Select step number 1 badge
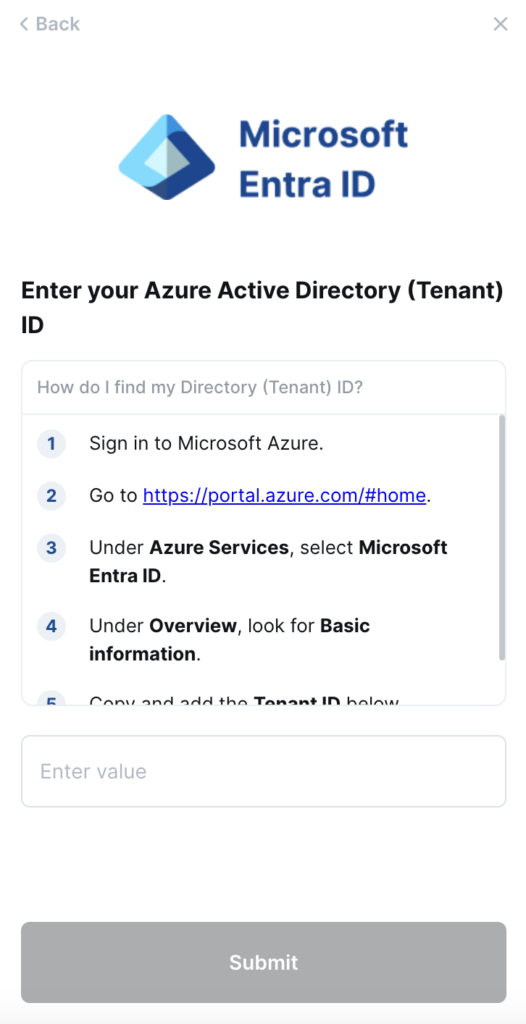Image resolution: width=526 pixels, height=1024 pixels. [x=51, y=445]
